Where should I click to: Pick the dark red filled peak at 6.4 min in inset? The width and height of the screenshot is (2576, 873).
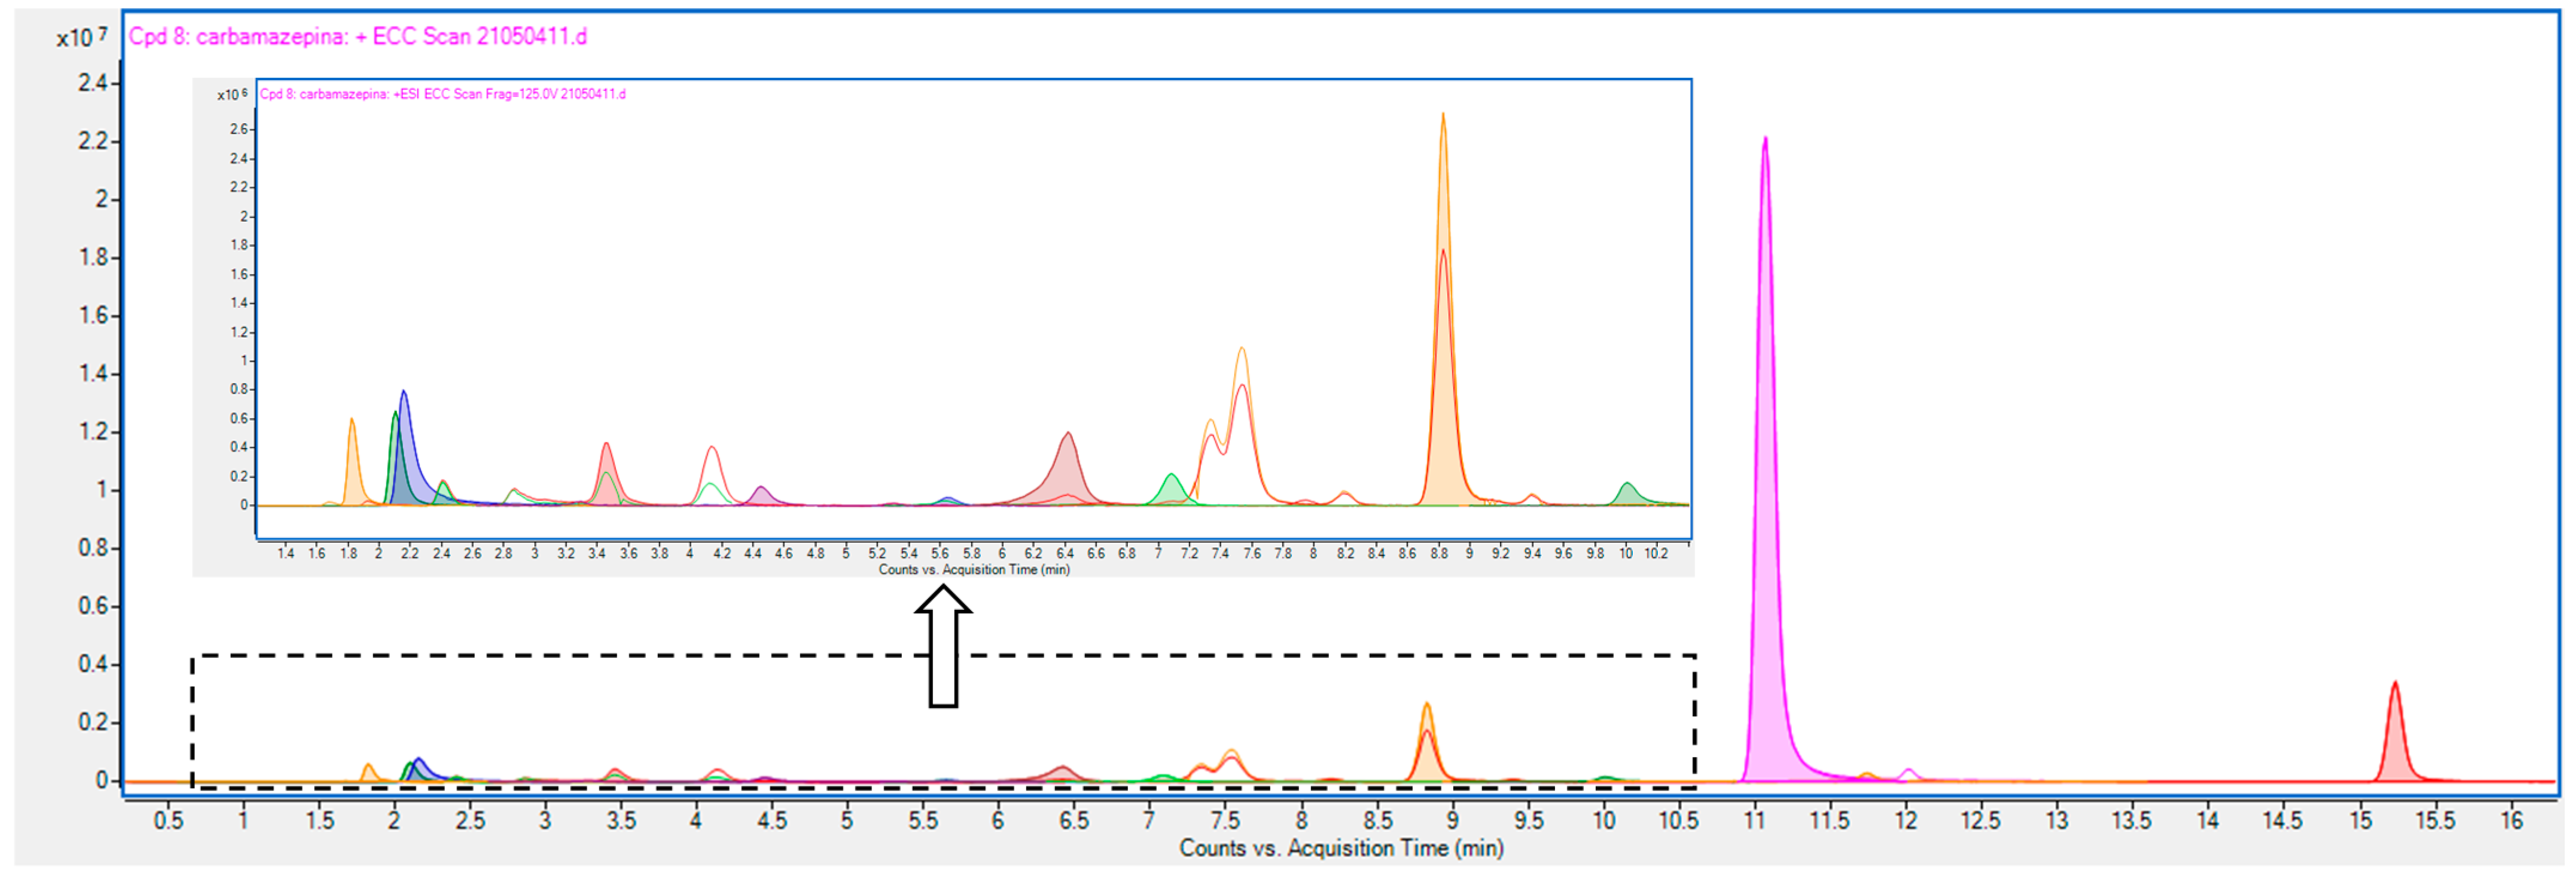point(1067,475)
